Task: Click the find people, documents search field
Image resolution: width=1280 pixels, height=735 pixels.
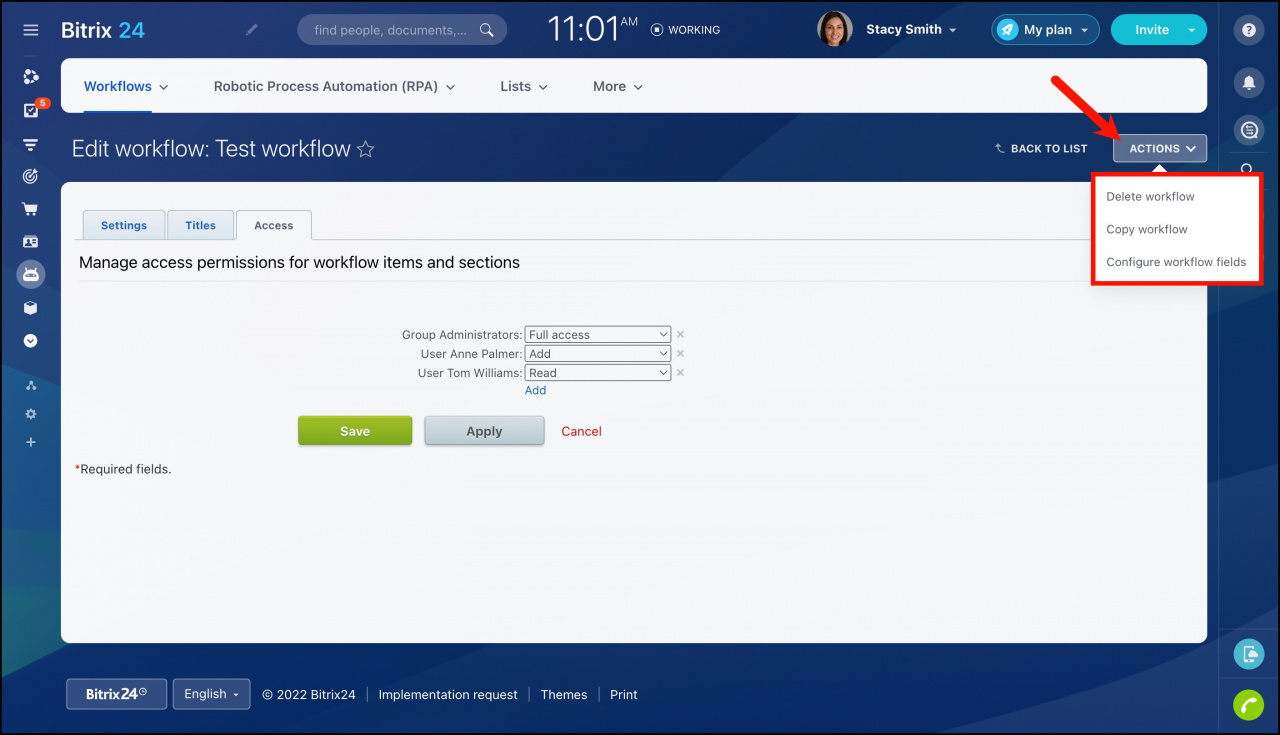Action: point(402,30)
